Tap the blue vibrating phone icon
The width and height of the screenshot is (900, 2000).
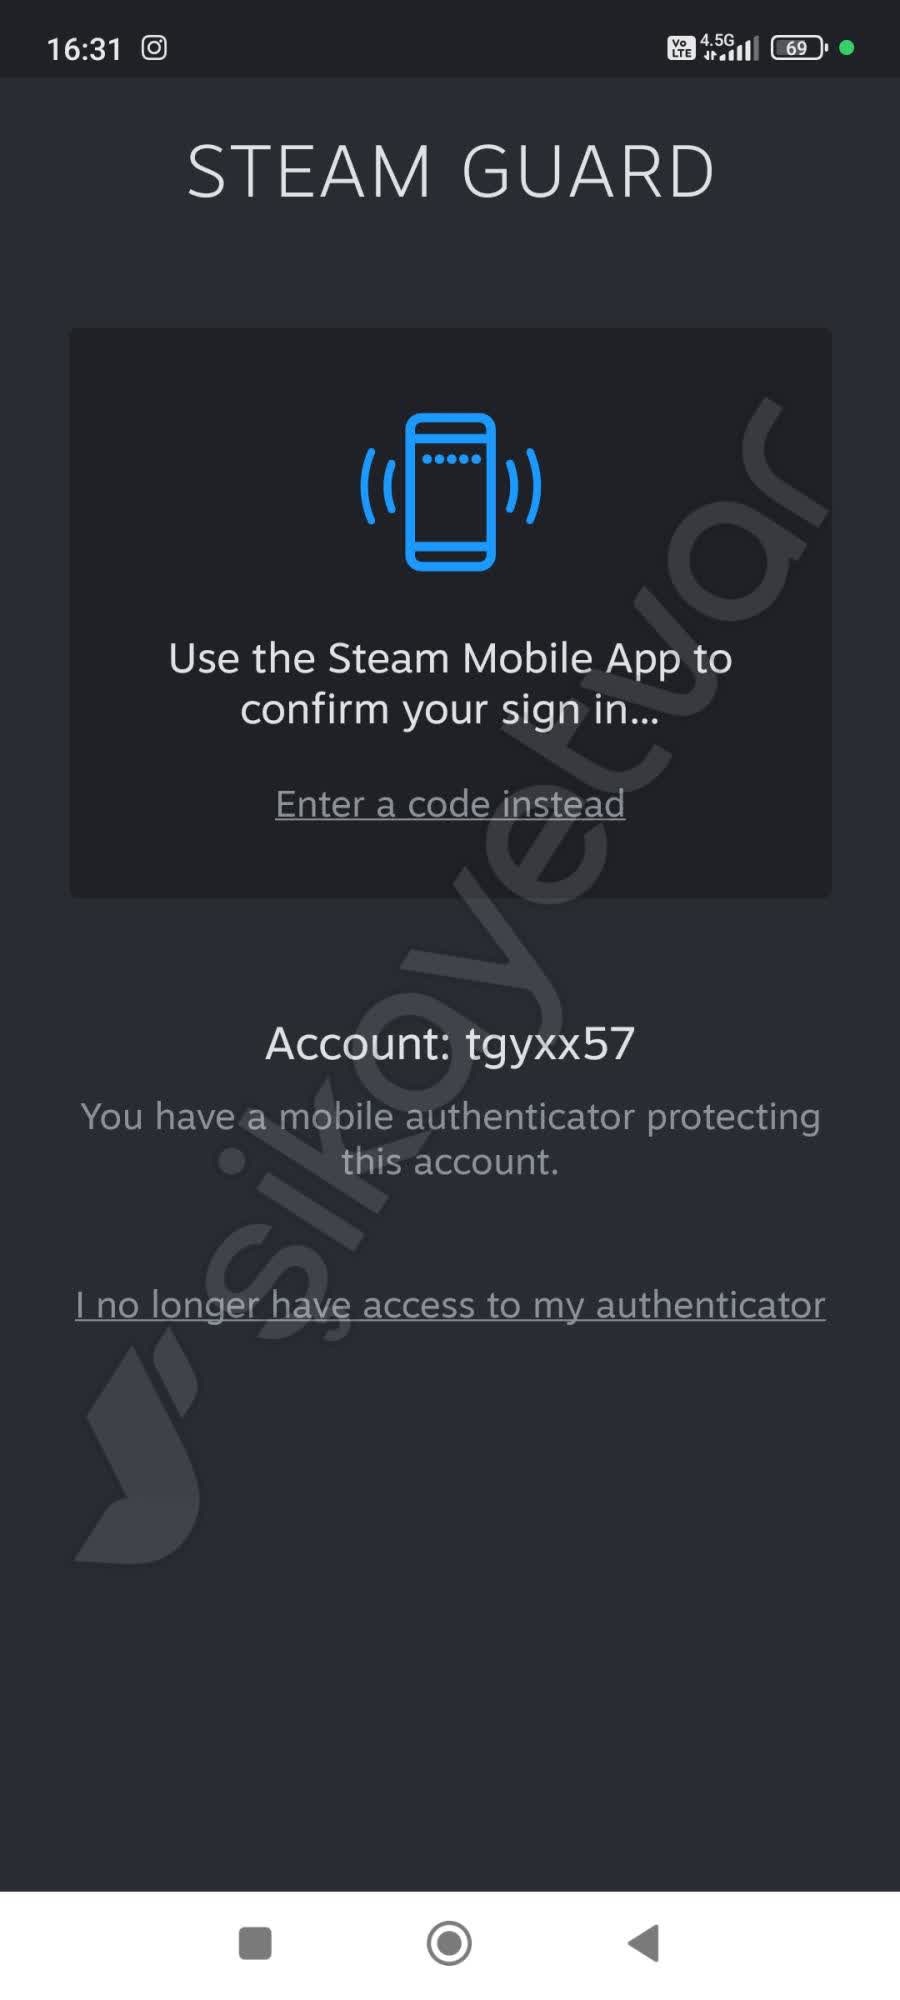(x=450, y=491)
